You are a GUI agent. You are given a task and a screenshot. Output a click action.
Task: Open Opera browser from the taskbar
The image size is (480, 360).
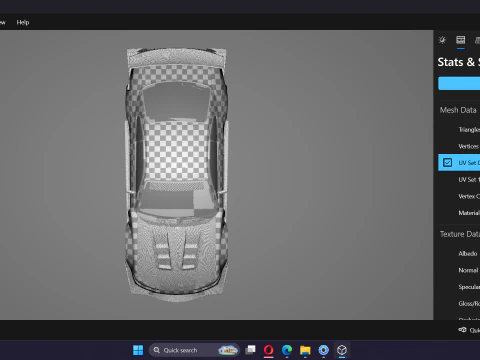[x=269, y=350]
